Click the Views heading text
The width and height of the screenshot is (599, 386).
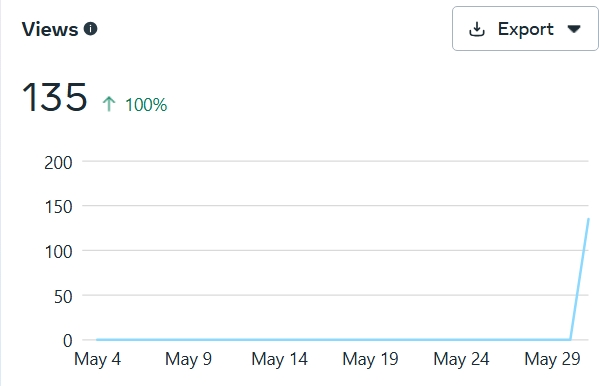pyautogui.click(x=50, y=29)
